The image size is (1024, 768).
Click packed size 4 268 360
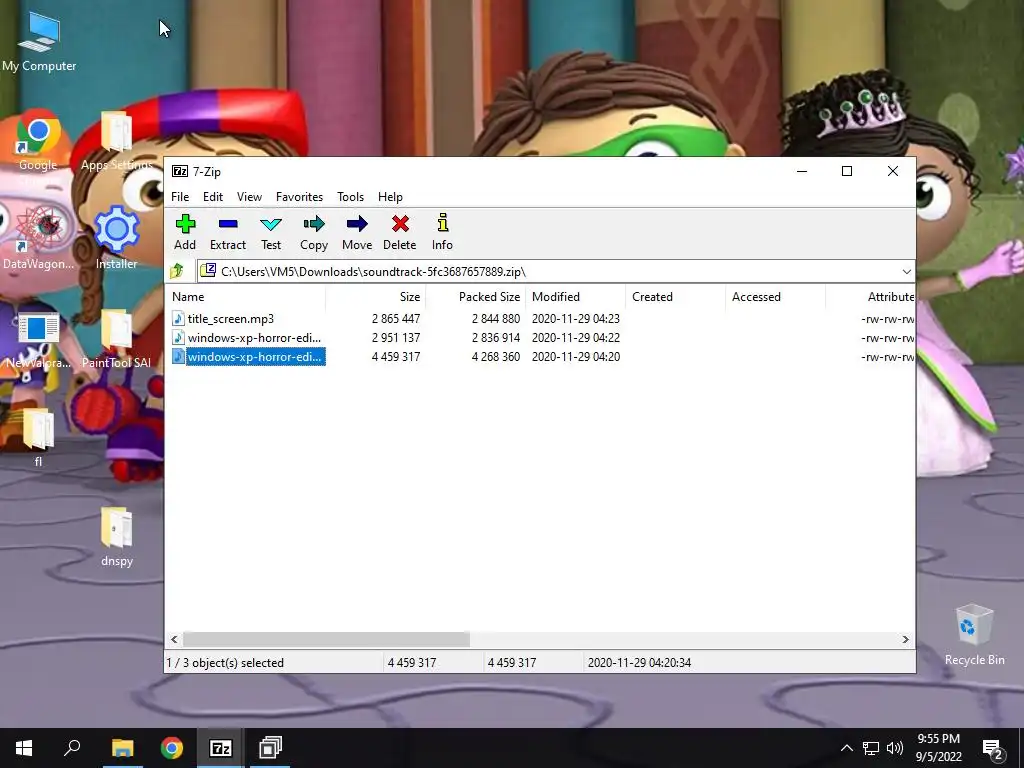pyautogui.click(x=496, y=357)
